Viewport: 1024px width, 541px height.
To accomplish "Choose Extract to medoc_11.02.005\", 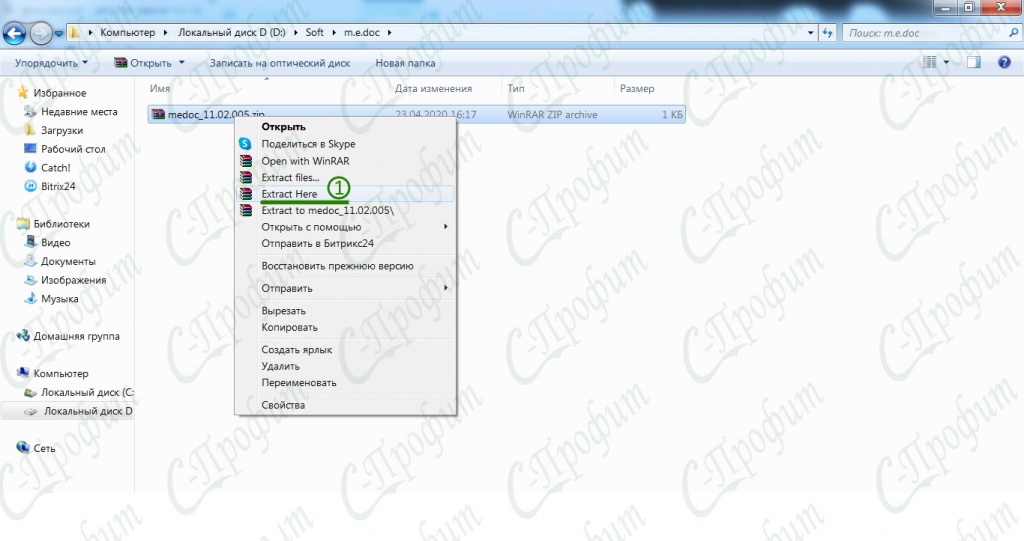I will (x=327, y=210).
